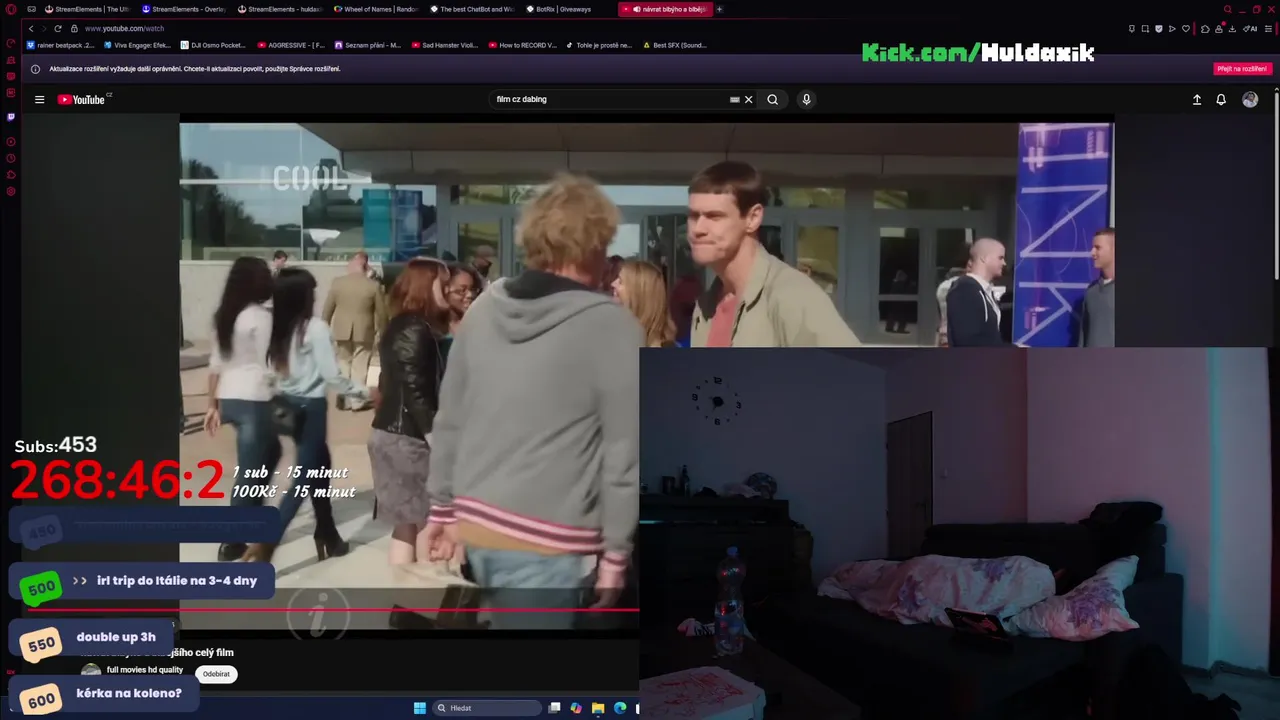The width and height of the screenshot is (1280, 720).
Task: Click the YouTube search magnifier button
Action: [772, 99]
